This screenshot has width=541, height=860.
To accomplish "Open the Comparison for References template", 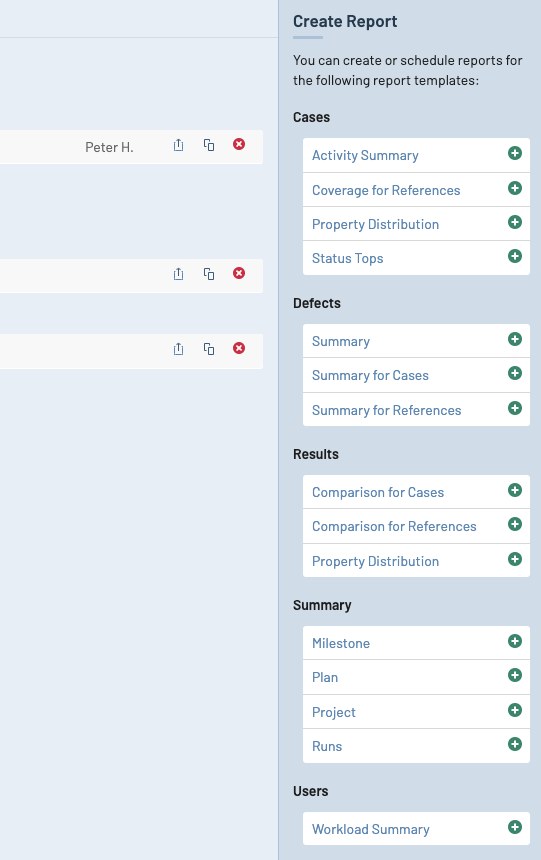I will 394,527.
